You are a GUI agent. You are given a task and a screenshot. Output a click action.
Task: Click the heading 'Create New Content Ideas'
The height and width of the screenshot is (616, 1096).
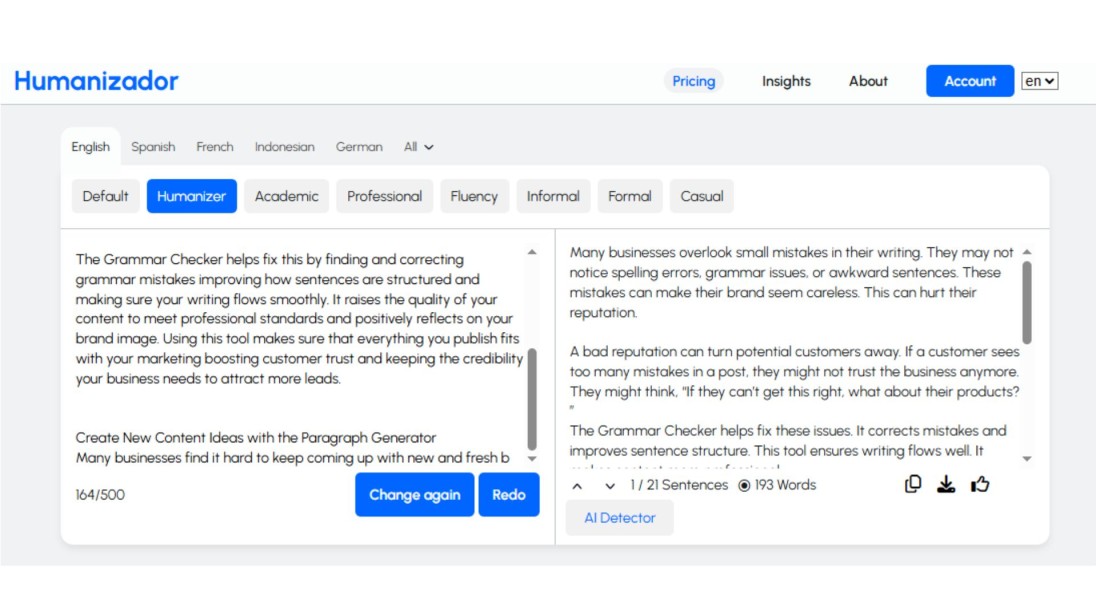pyautogui.click(x=256, y=438)
